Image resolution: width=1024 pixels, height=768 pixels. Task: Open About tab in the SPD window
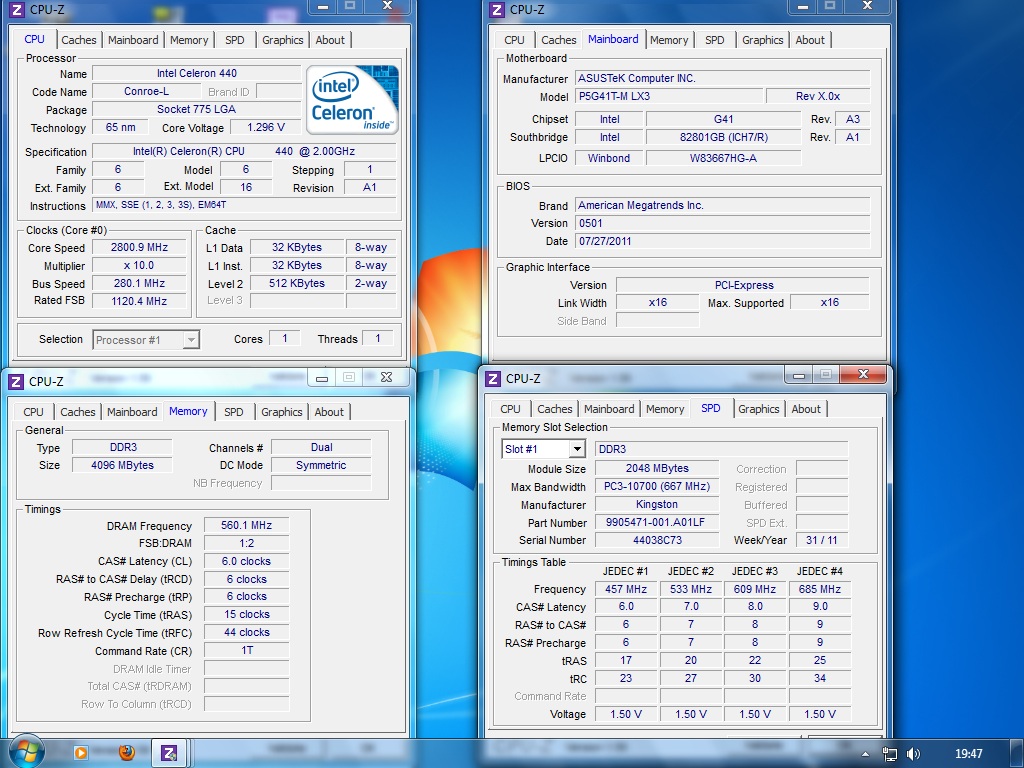coord(806,409)
